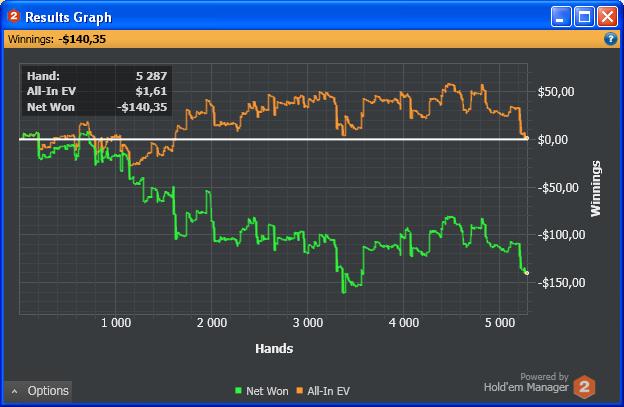Click the title bar app icon
624x407 pixels.
[x=14, y=17]
